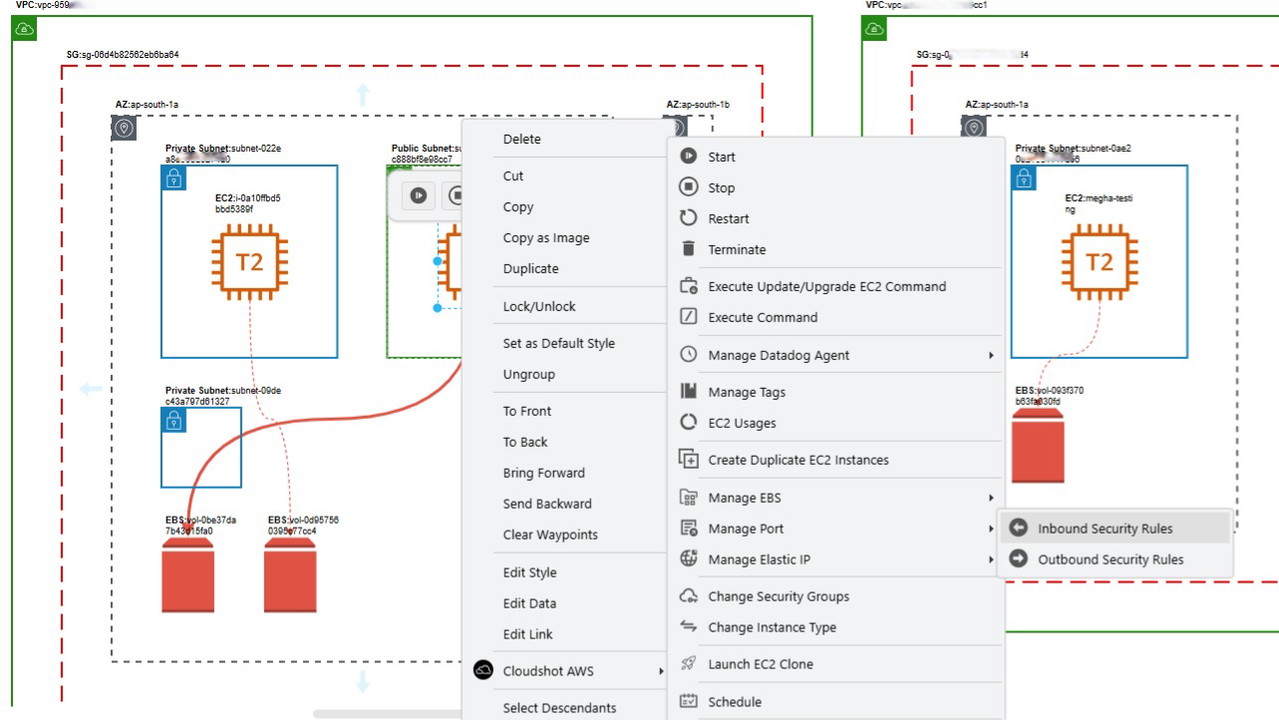Click the Stop instance icon in submenu
The height and width of the screenshot is (720, 1279).
click(x=688, y=187)
